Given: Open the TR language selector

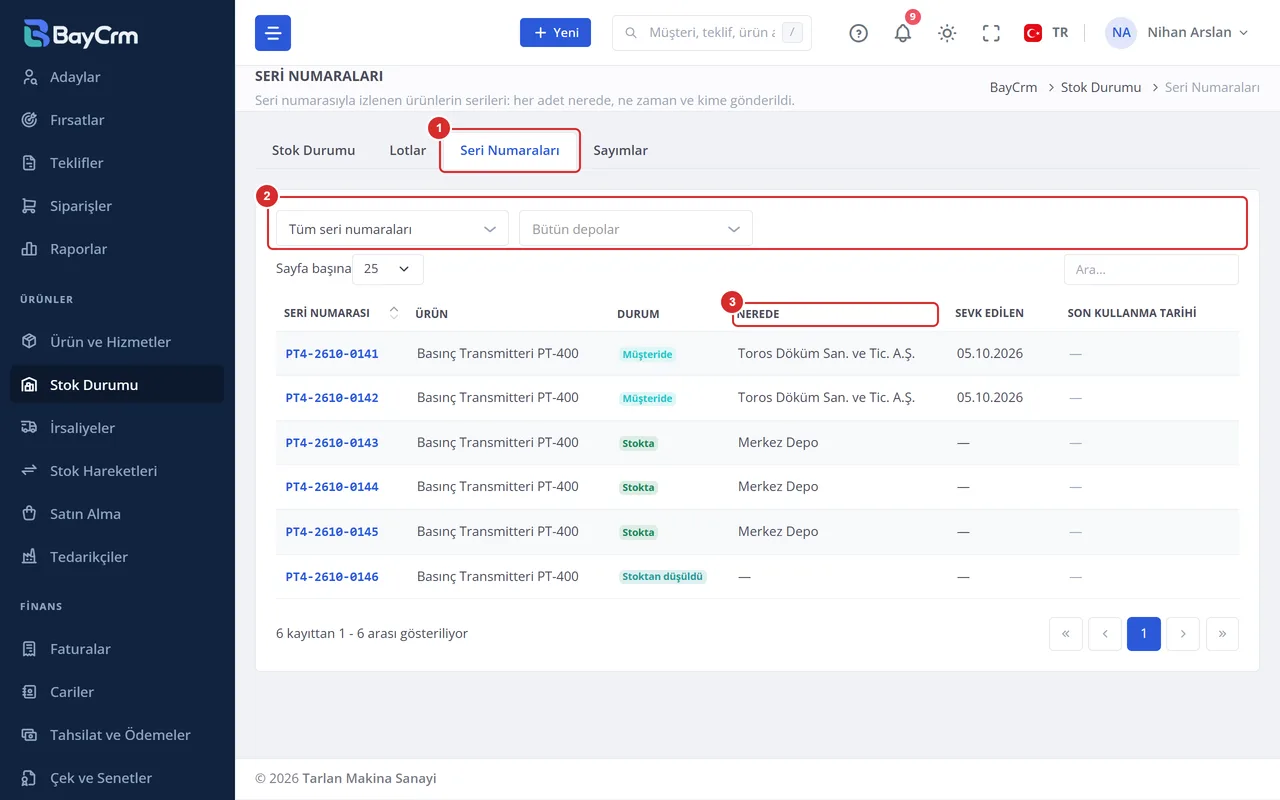Looking at the screenshot, I should click(1046, 33).
